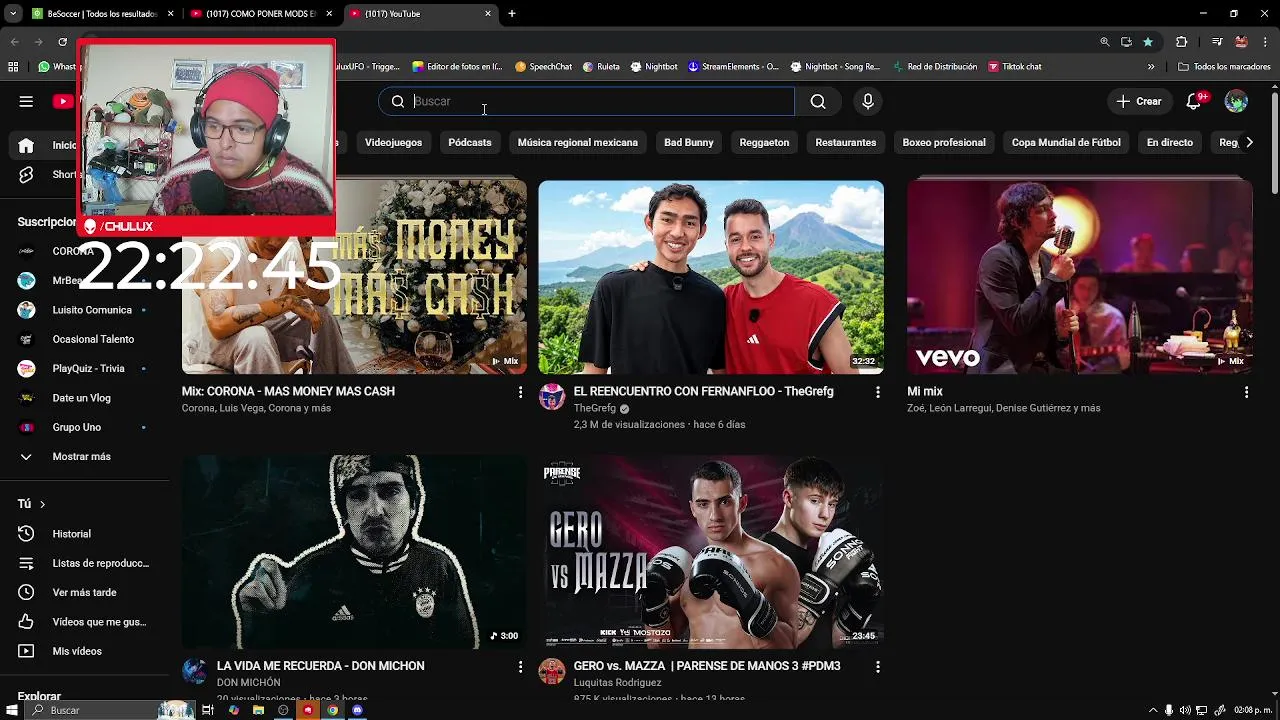Show hidden bookmarks with double chevron
Screen dimensions: 1280x720
[x=1151, y=67]
